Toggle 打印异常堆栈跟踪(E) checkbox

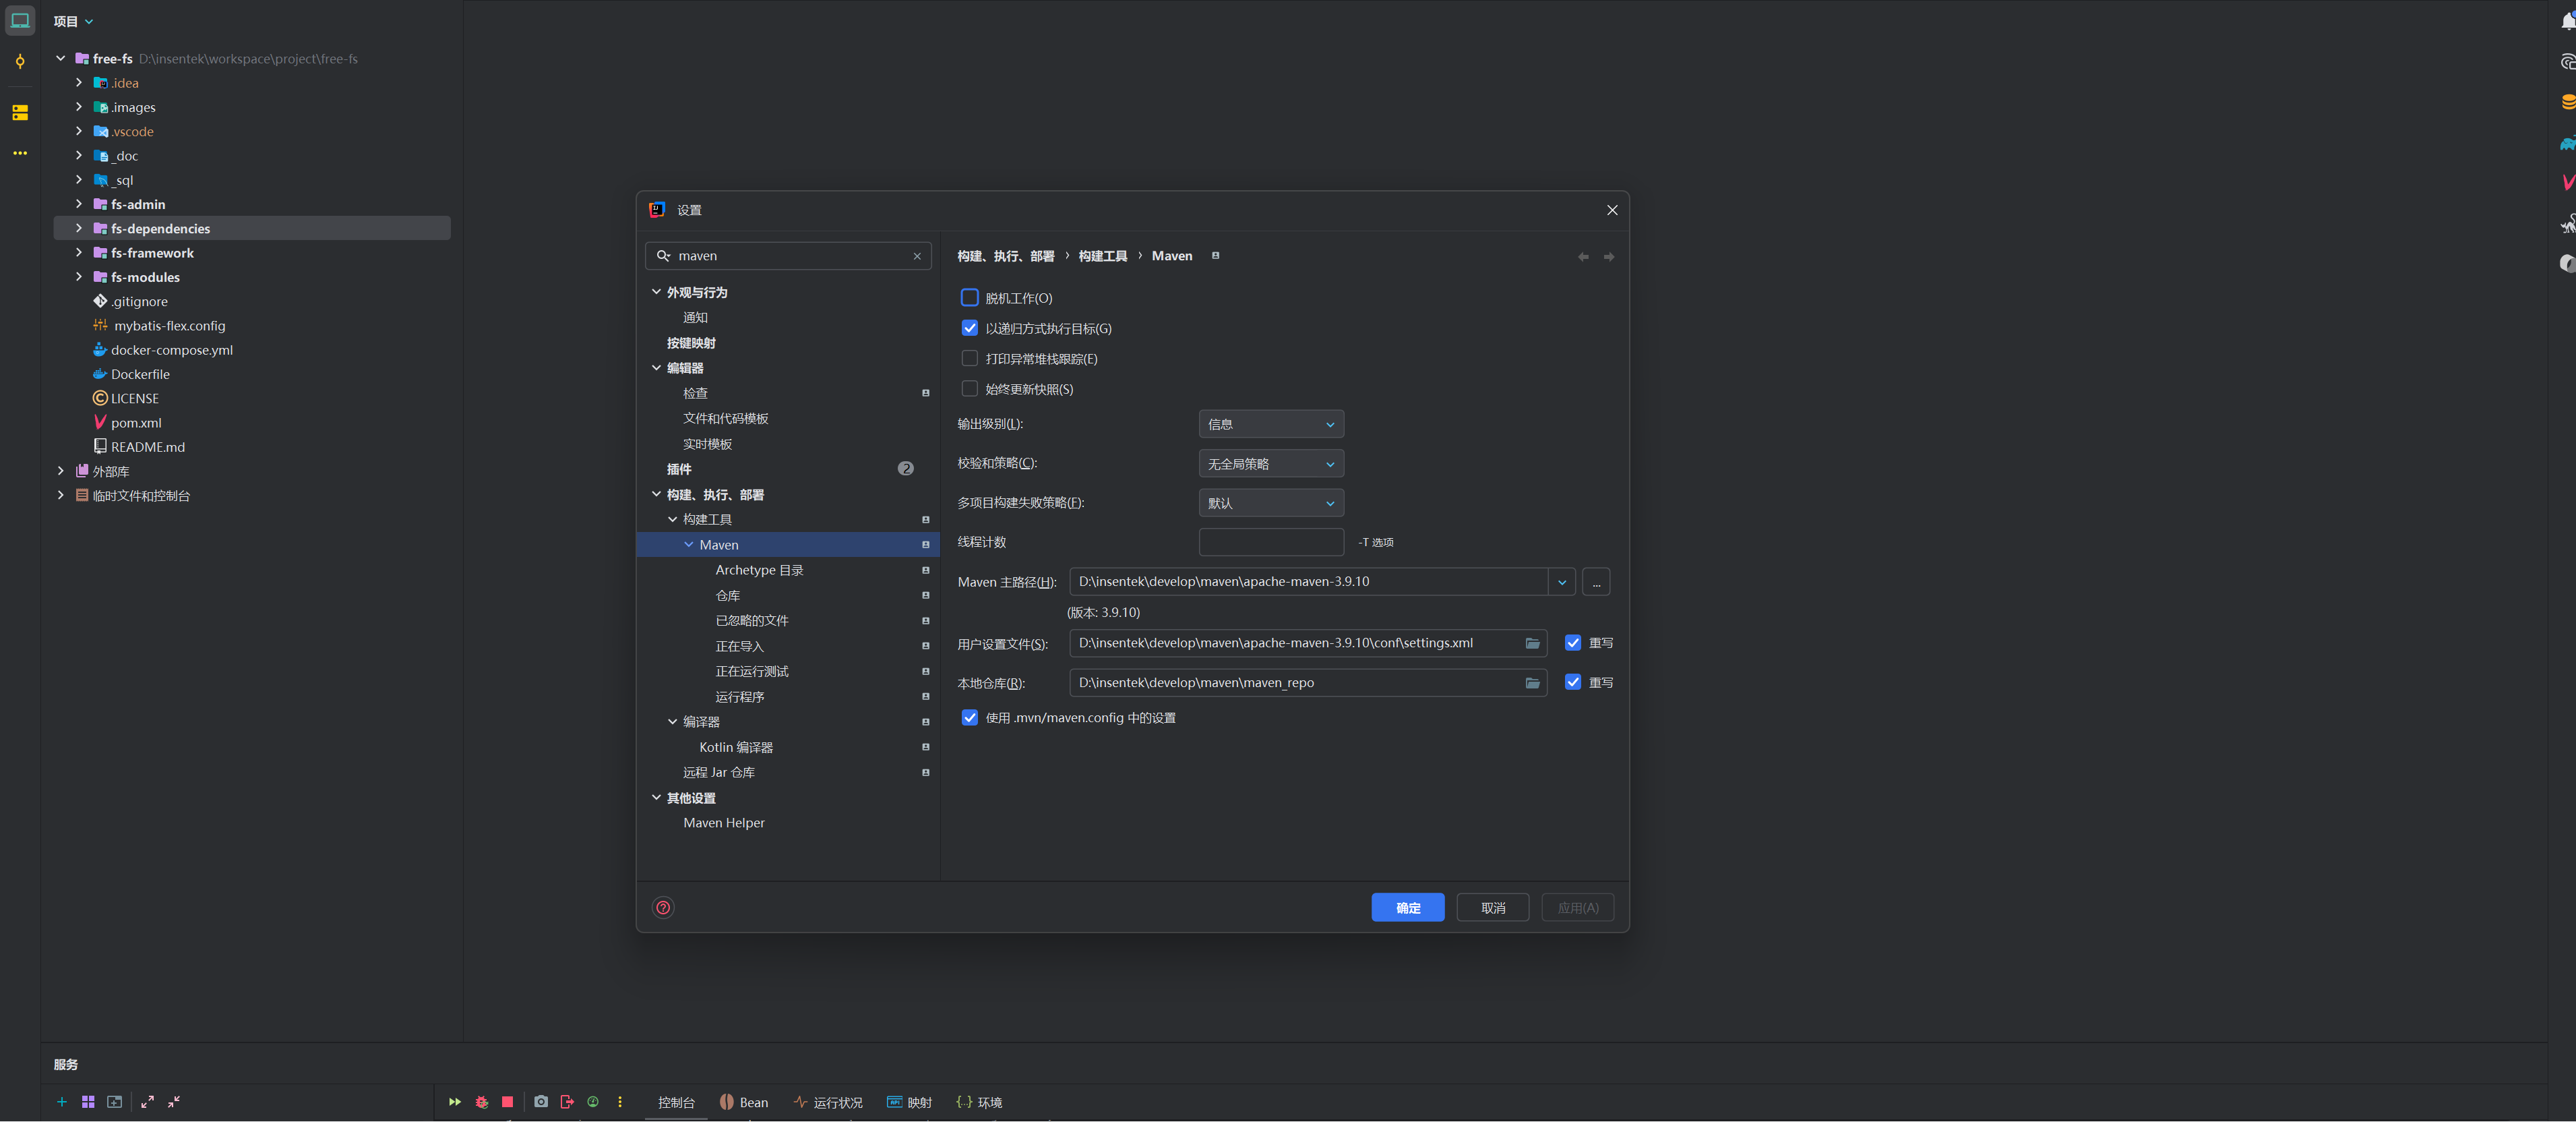coord(969,358)
